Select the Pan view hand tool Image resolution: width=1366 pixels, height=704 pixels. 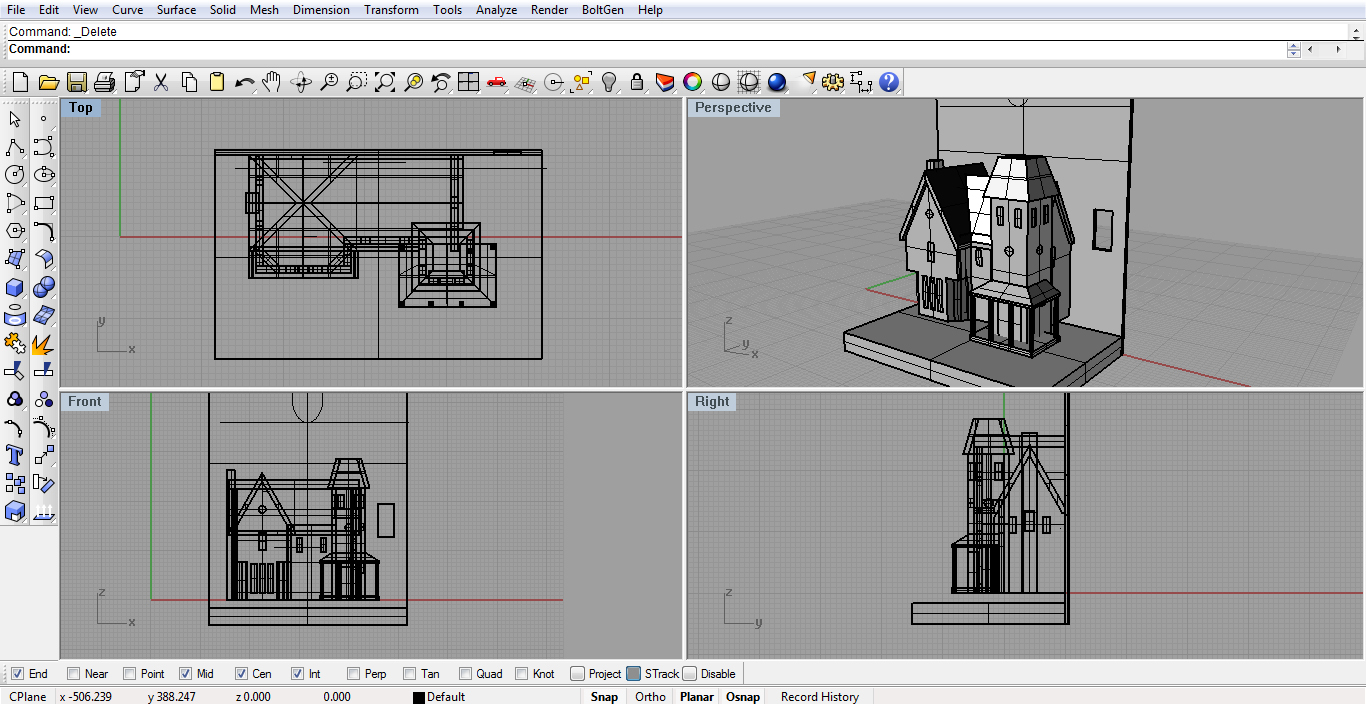click(272, 82)
